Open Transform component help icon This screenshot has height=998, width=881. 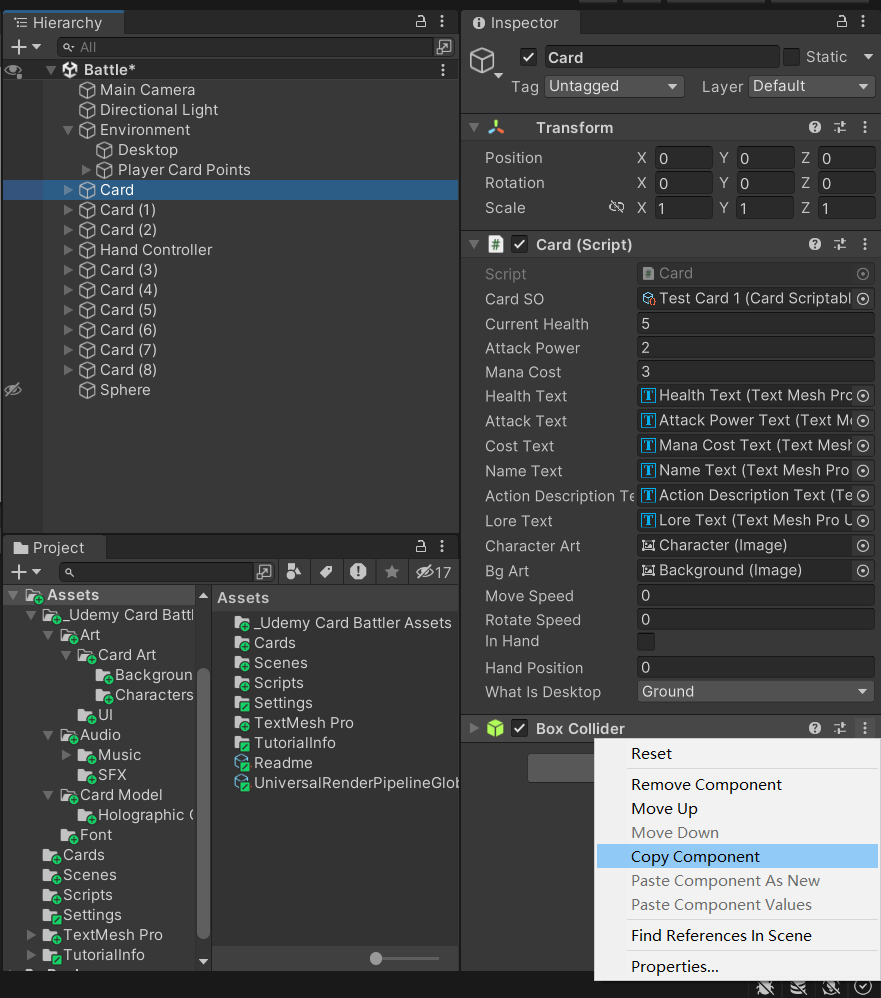pyautogui.click(x=814, y=127)
